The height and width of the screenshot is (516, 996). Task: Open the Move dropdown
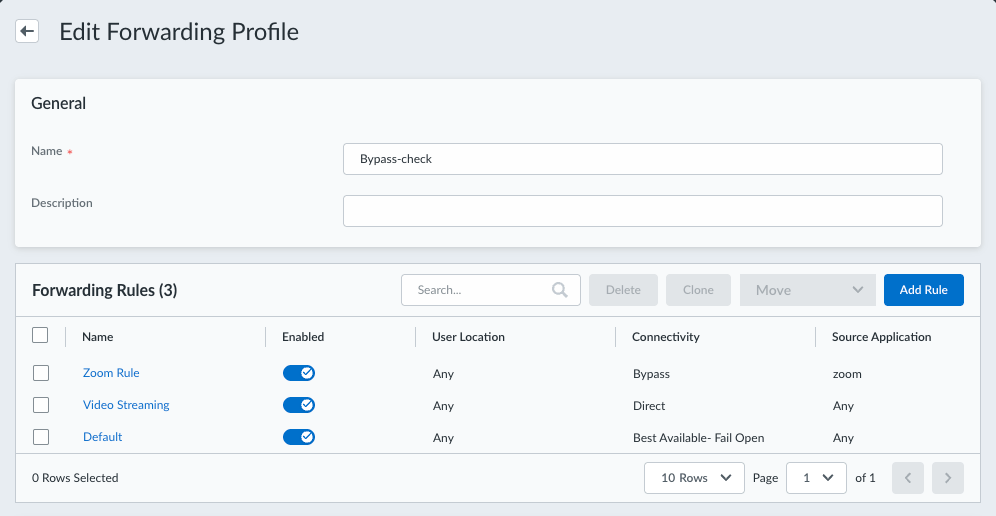tap(807, 290)
